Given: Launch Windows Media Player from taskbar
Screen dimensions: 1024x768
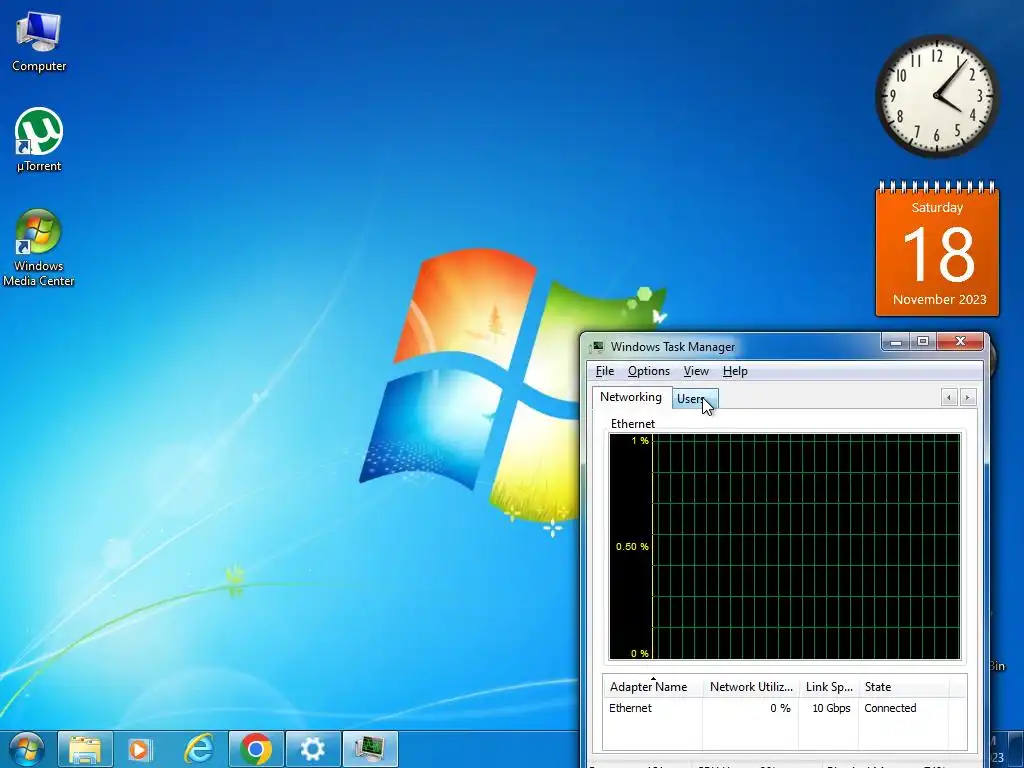Looking at the screenshot, I should [x=140, y=749].
